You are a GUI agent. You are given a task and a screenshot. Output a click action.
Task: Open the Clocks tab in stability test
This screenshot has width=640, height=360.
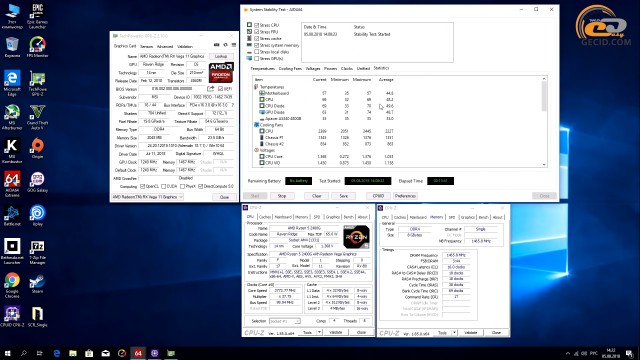pos(347,69)
